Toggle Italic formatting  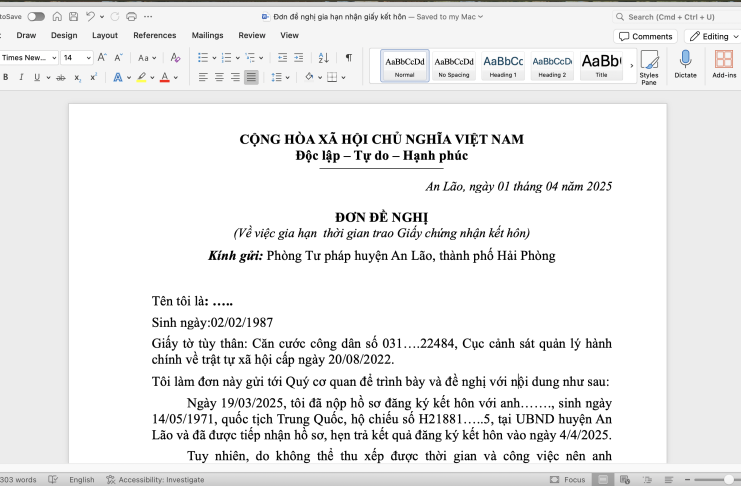(21, 77)
